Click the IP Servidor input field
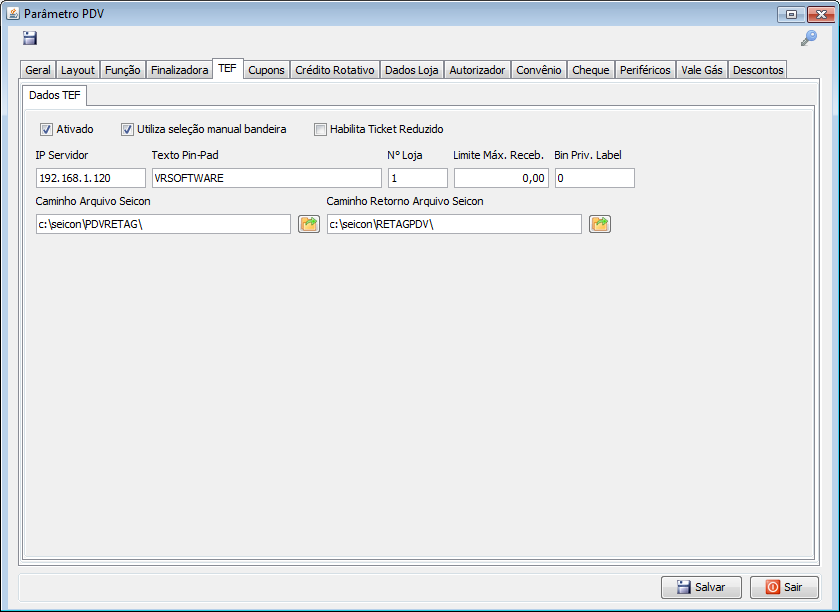This screenshot has height=612, width=840. 91,178
